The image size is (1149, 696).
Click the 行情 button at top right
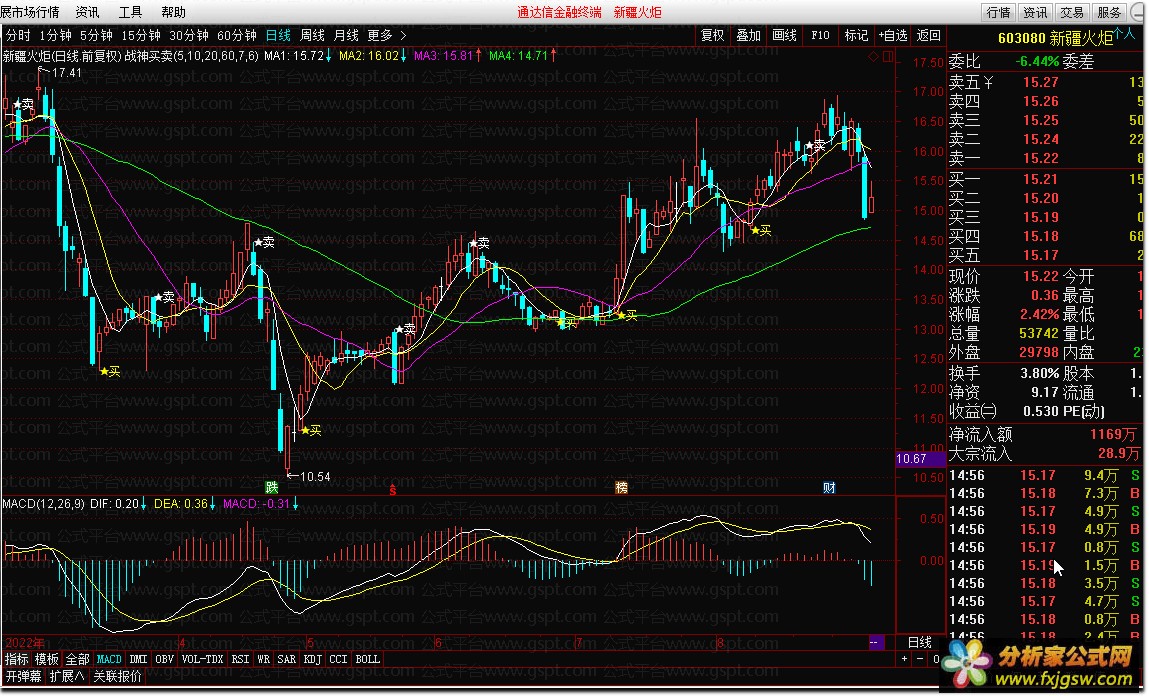998,12
